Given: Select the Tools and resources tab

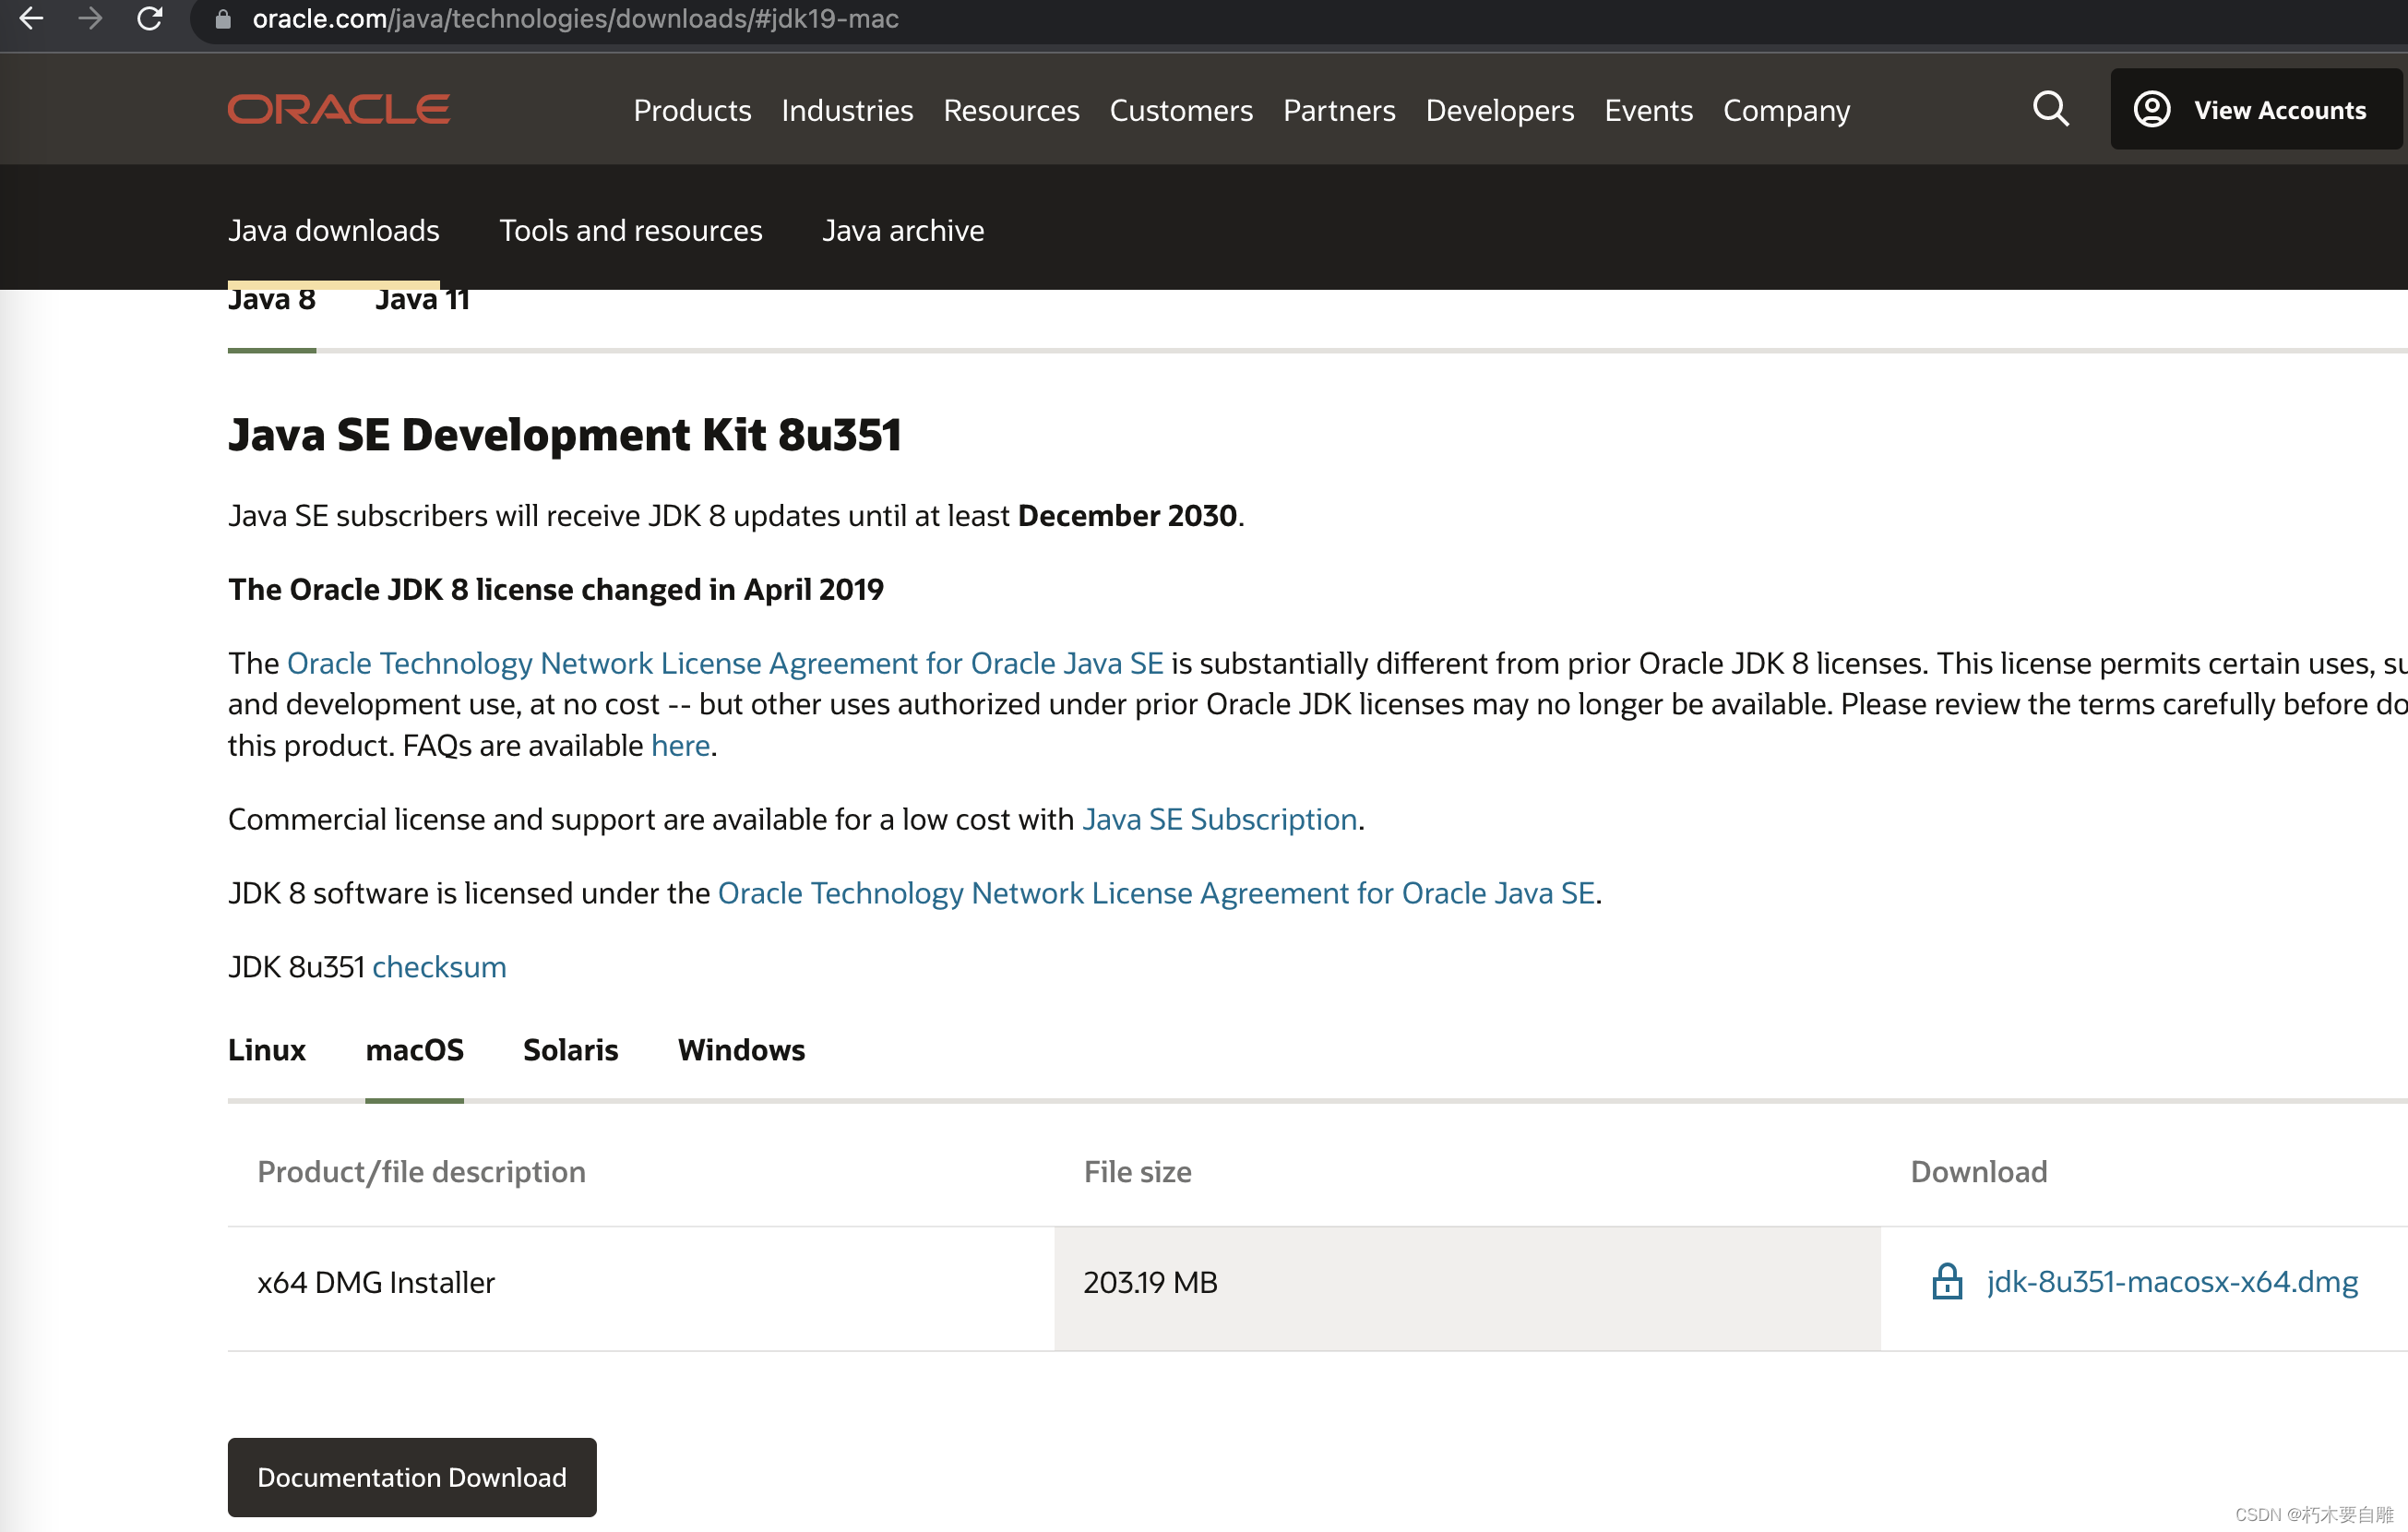Looking at the screenshot, I should coord(631,231).
